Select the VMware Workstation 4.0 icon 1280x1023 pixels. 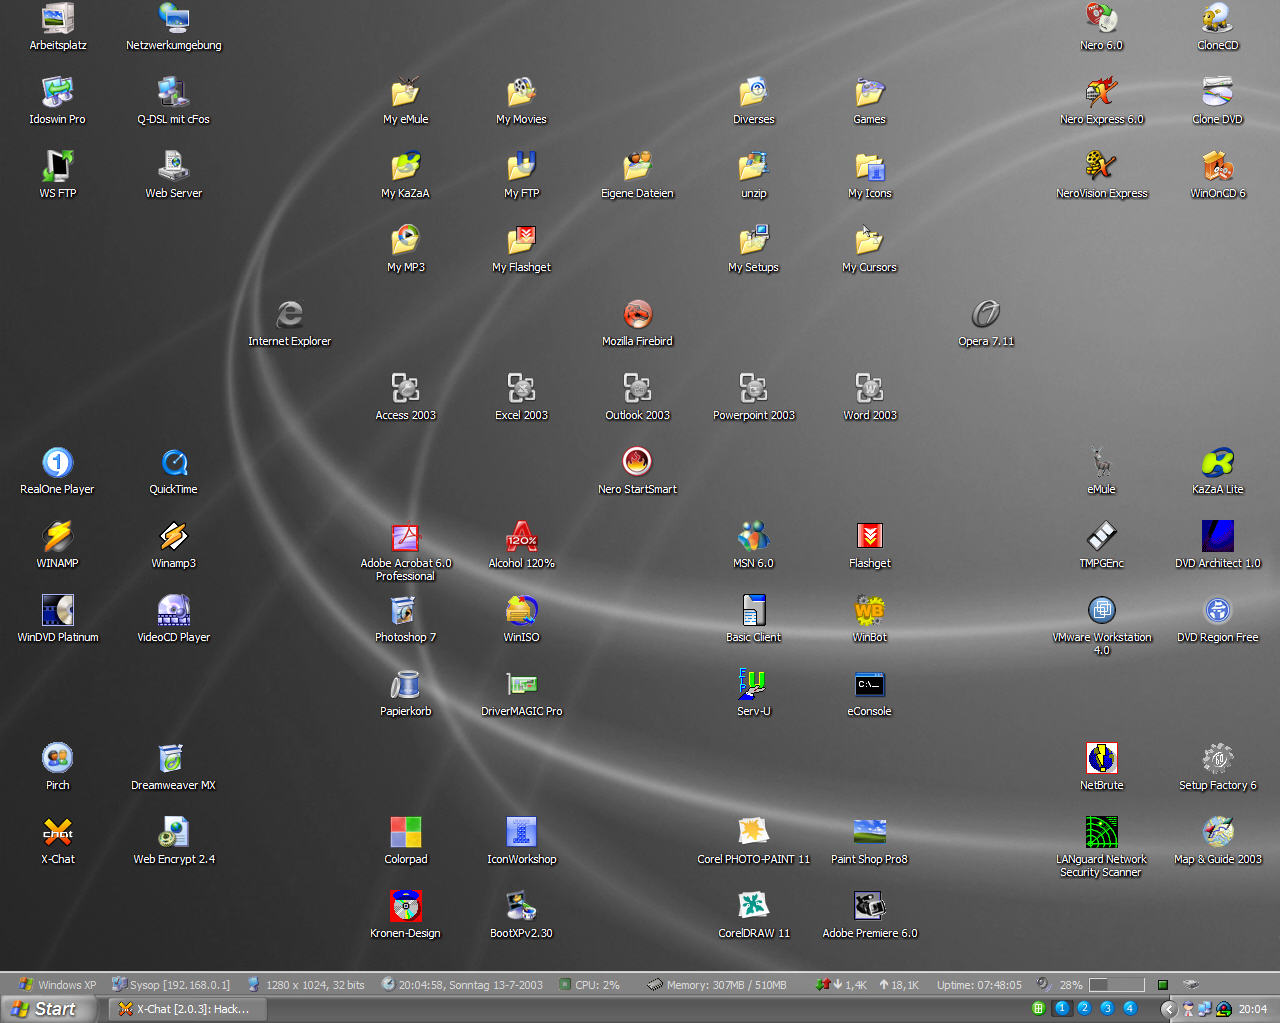pyautogui.click(x=1101, y=611)
